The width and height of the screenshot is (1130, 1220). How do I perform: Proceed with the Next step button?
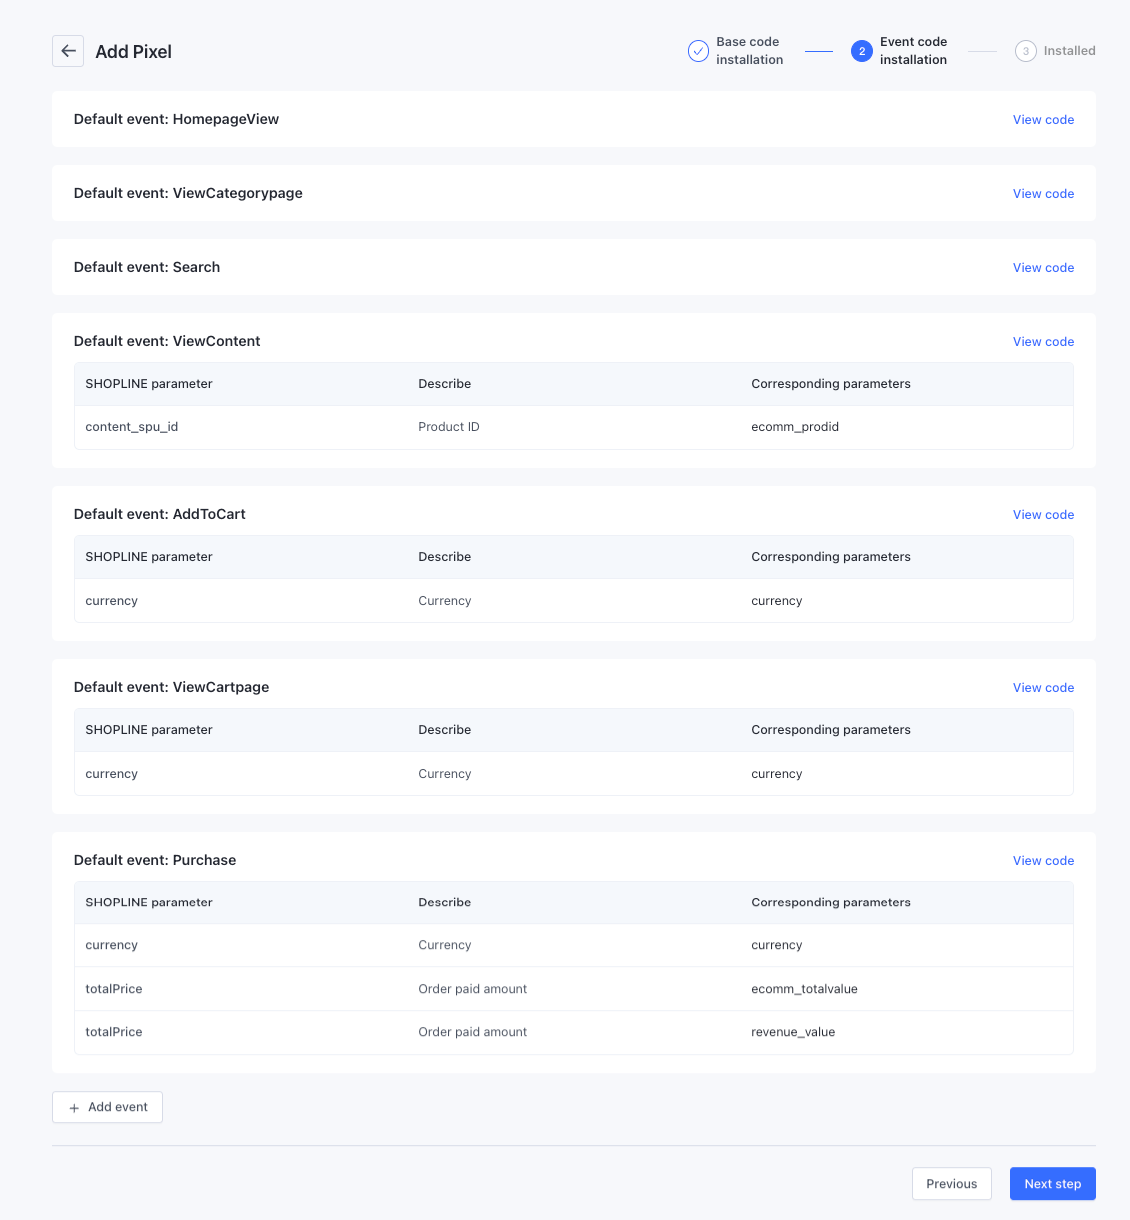(x=1052, y=1184)
